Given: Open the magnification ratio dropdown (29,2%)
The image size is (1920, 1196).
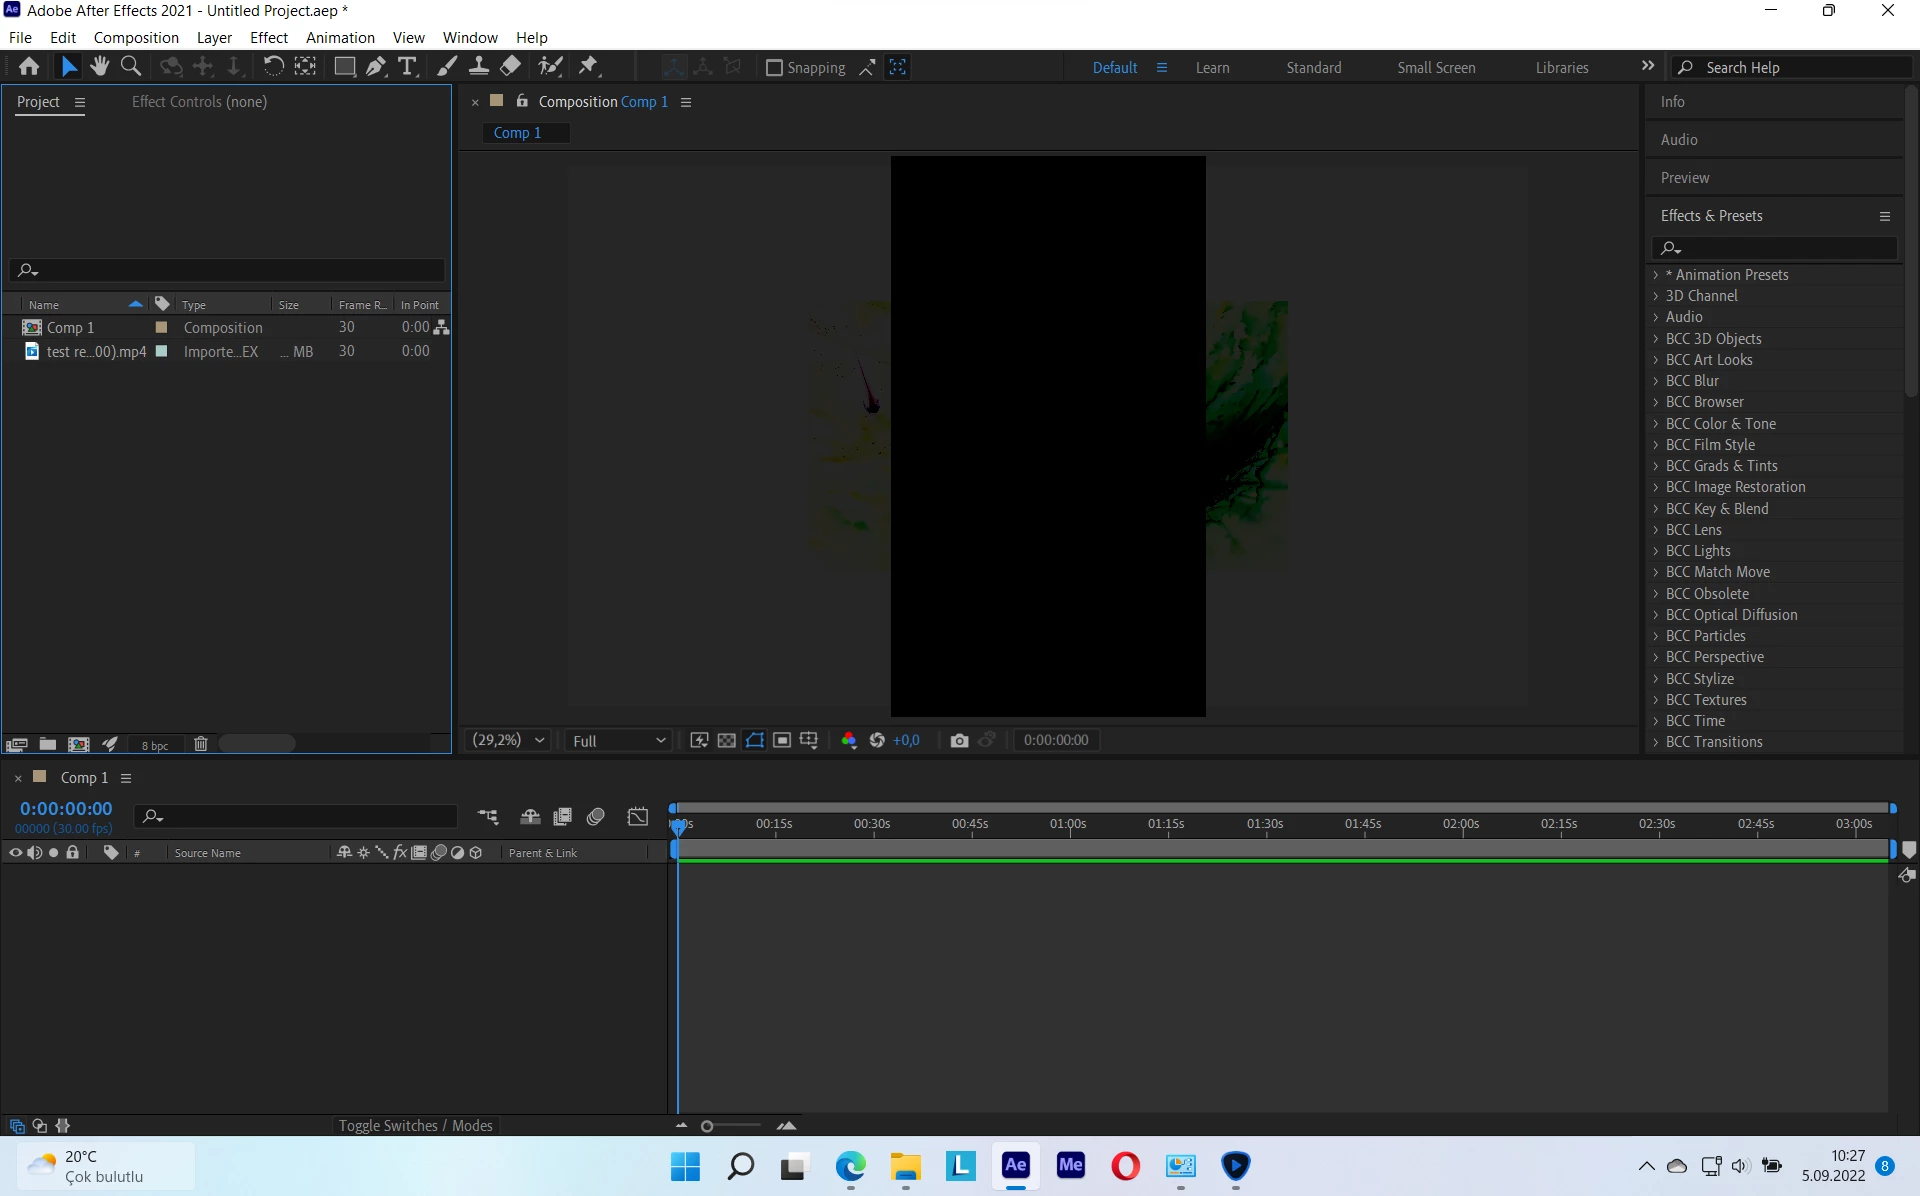Looking at the screenshot, I should tap(509, 740).
